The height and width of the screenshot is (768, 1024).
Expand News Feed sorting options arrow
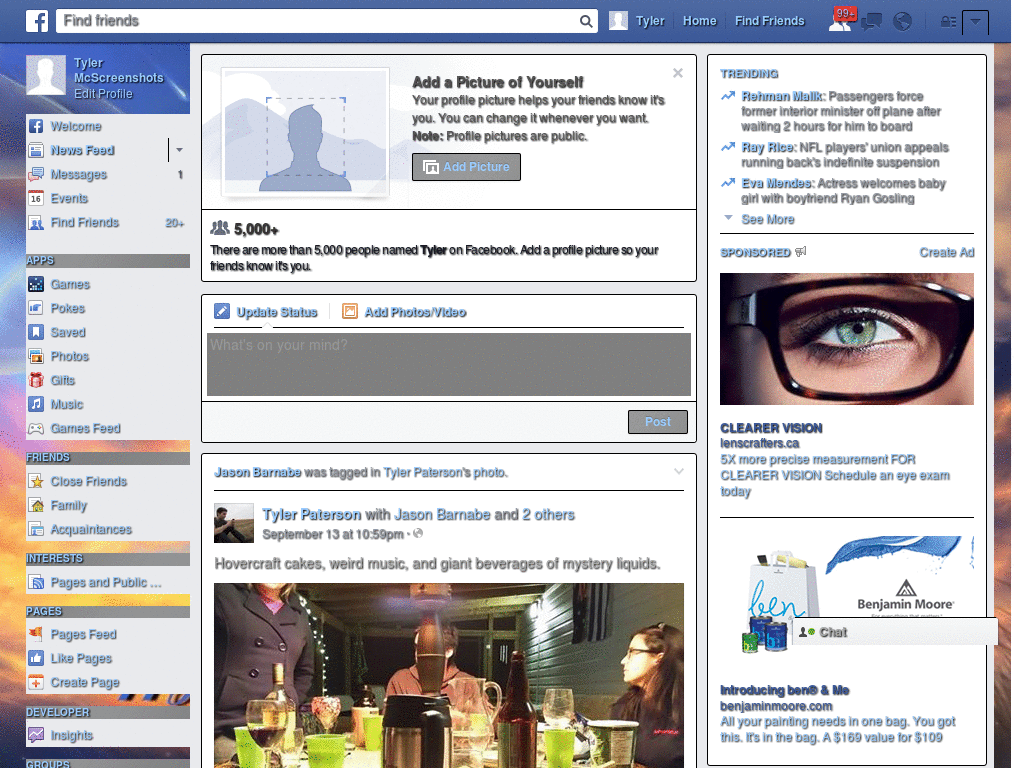tap(179, 150)
